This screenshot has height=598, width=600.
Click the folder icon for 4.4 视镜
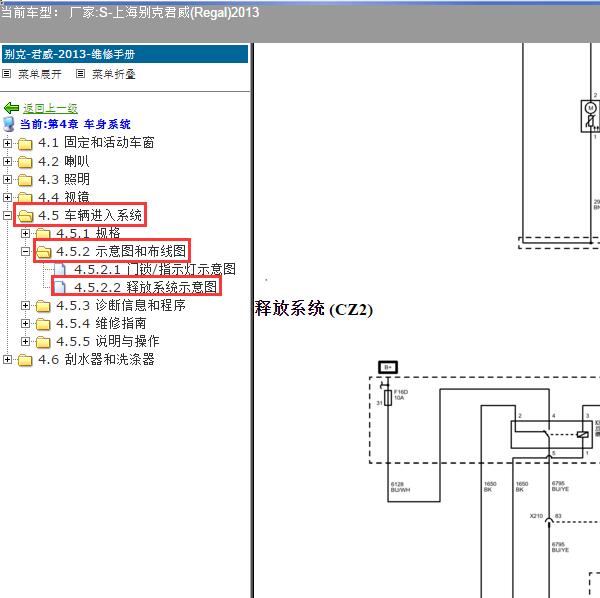click(x=25, y=197)
